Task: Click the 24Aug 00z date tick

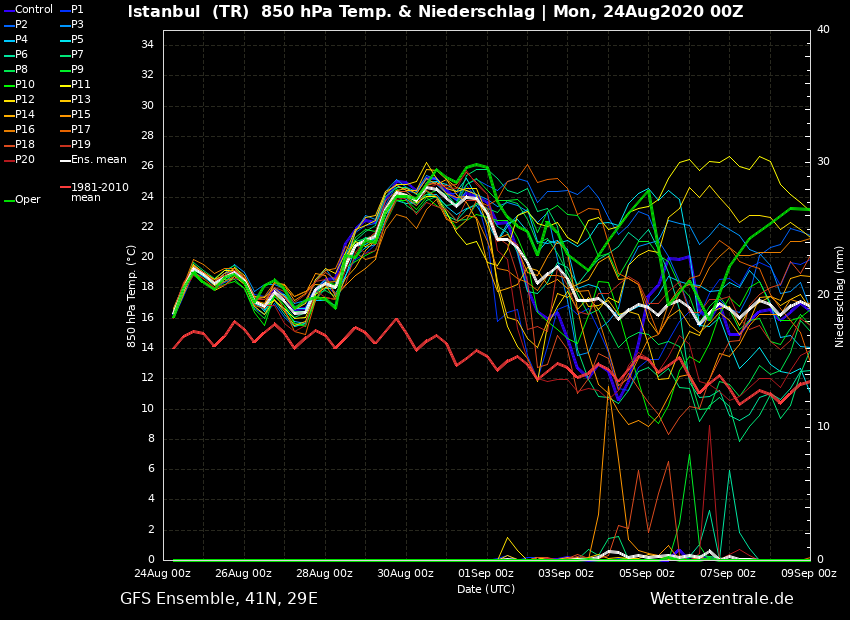Action: (163, 574)
